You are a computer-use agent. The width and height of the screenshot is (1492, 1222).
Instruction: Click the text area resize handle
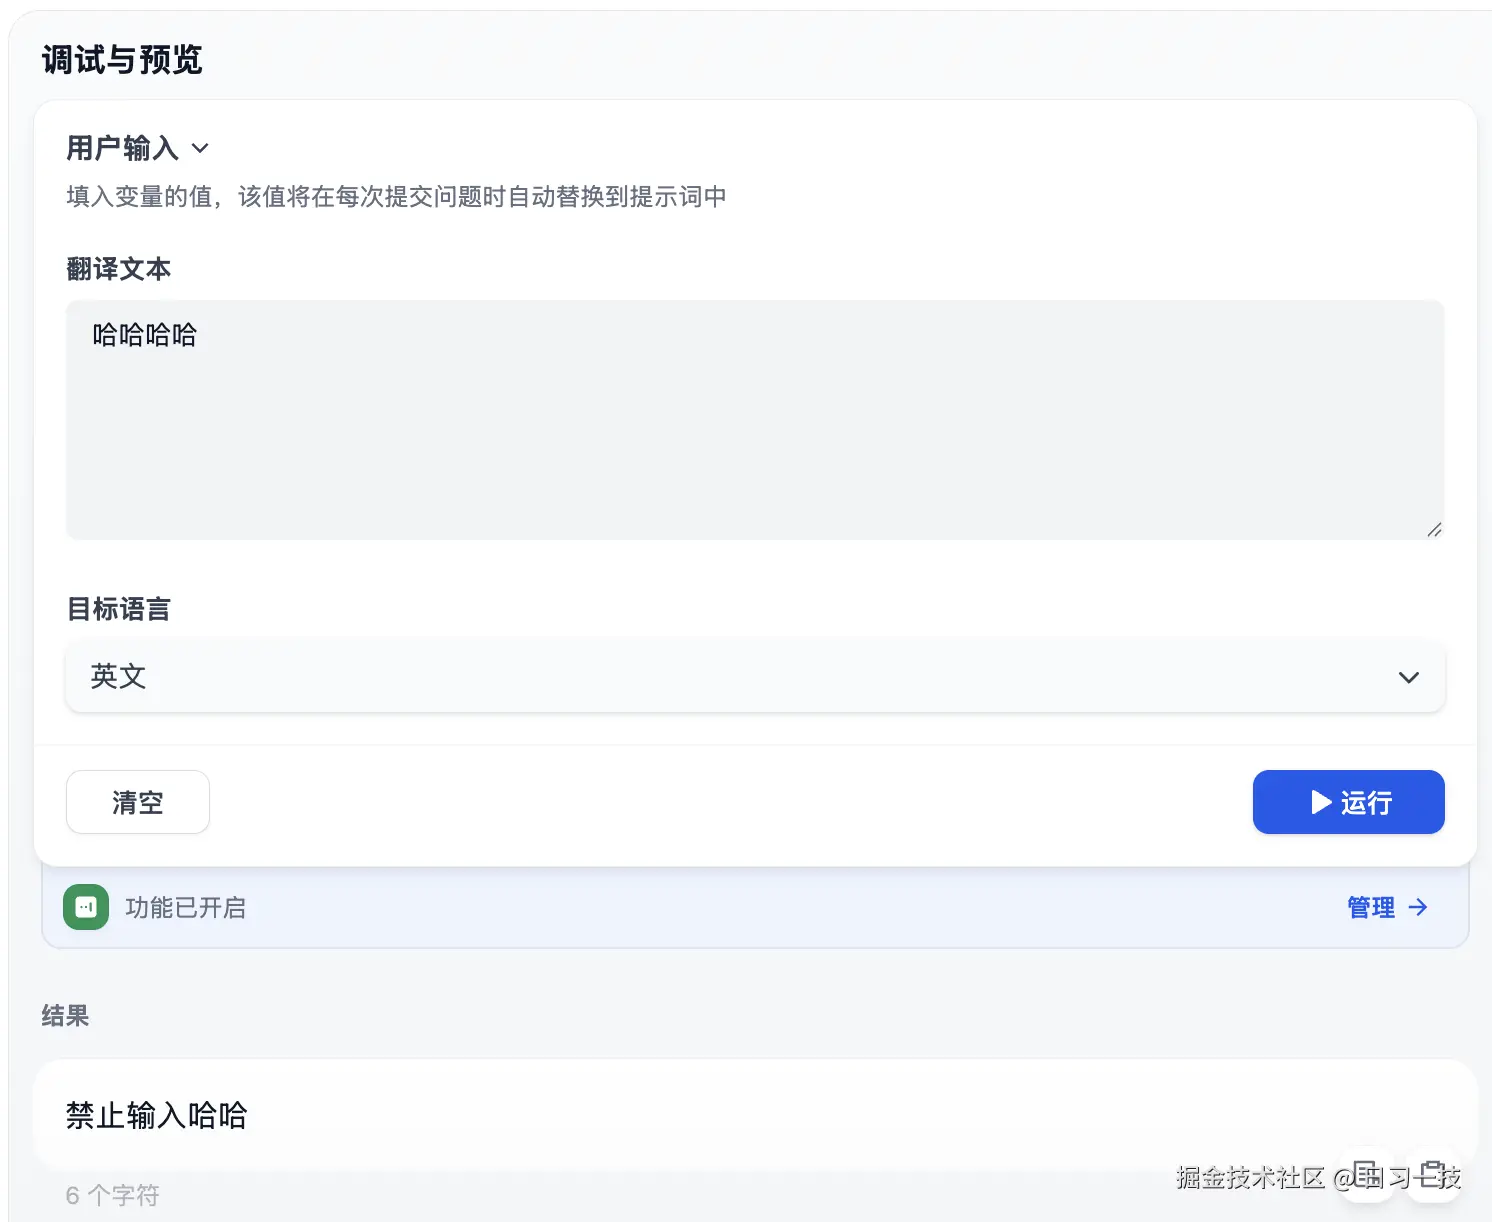click(1434, 529)
